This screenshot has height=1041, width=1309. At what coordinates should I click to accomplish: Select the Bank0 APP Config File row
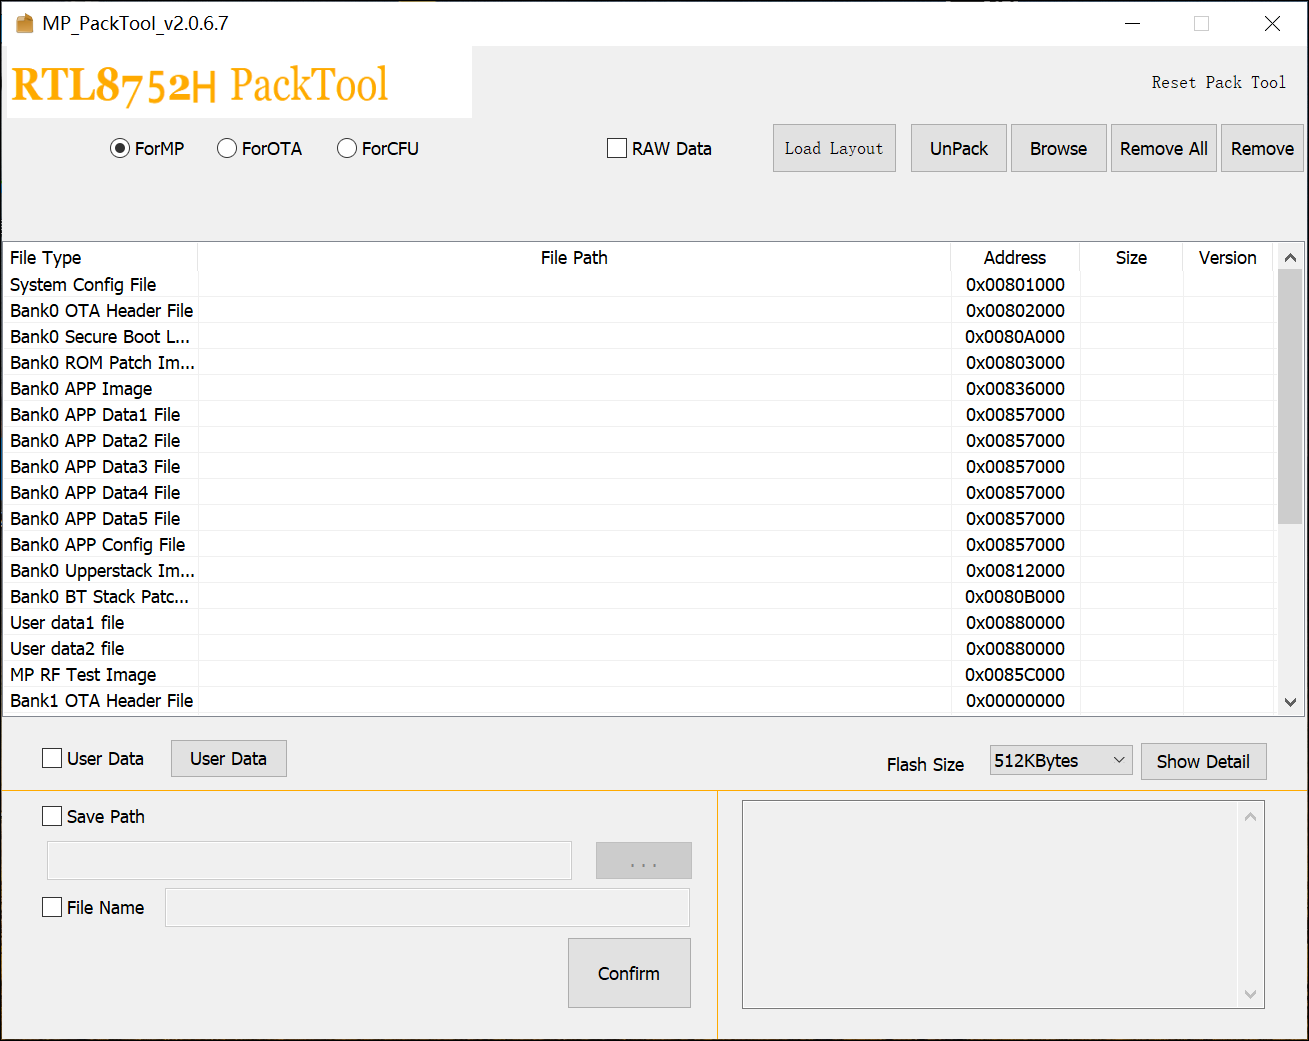click(640, 545)
